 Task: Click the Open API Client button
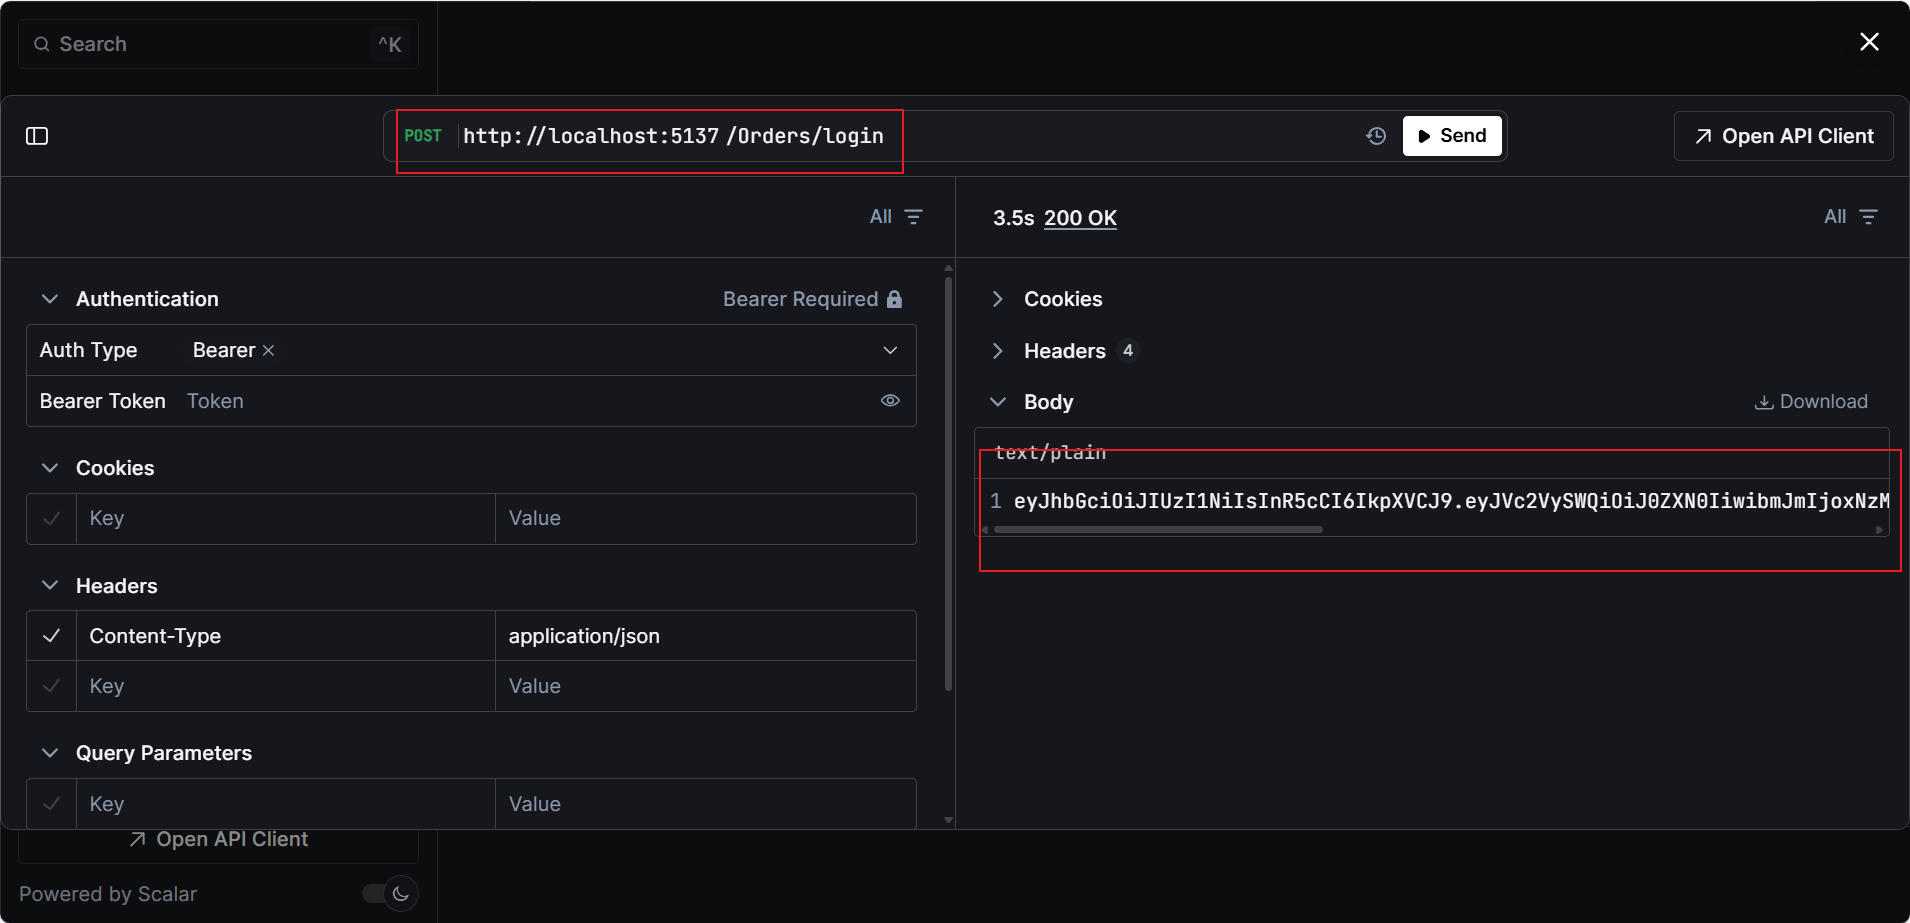point(1784,136)
